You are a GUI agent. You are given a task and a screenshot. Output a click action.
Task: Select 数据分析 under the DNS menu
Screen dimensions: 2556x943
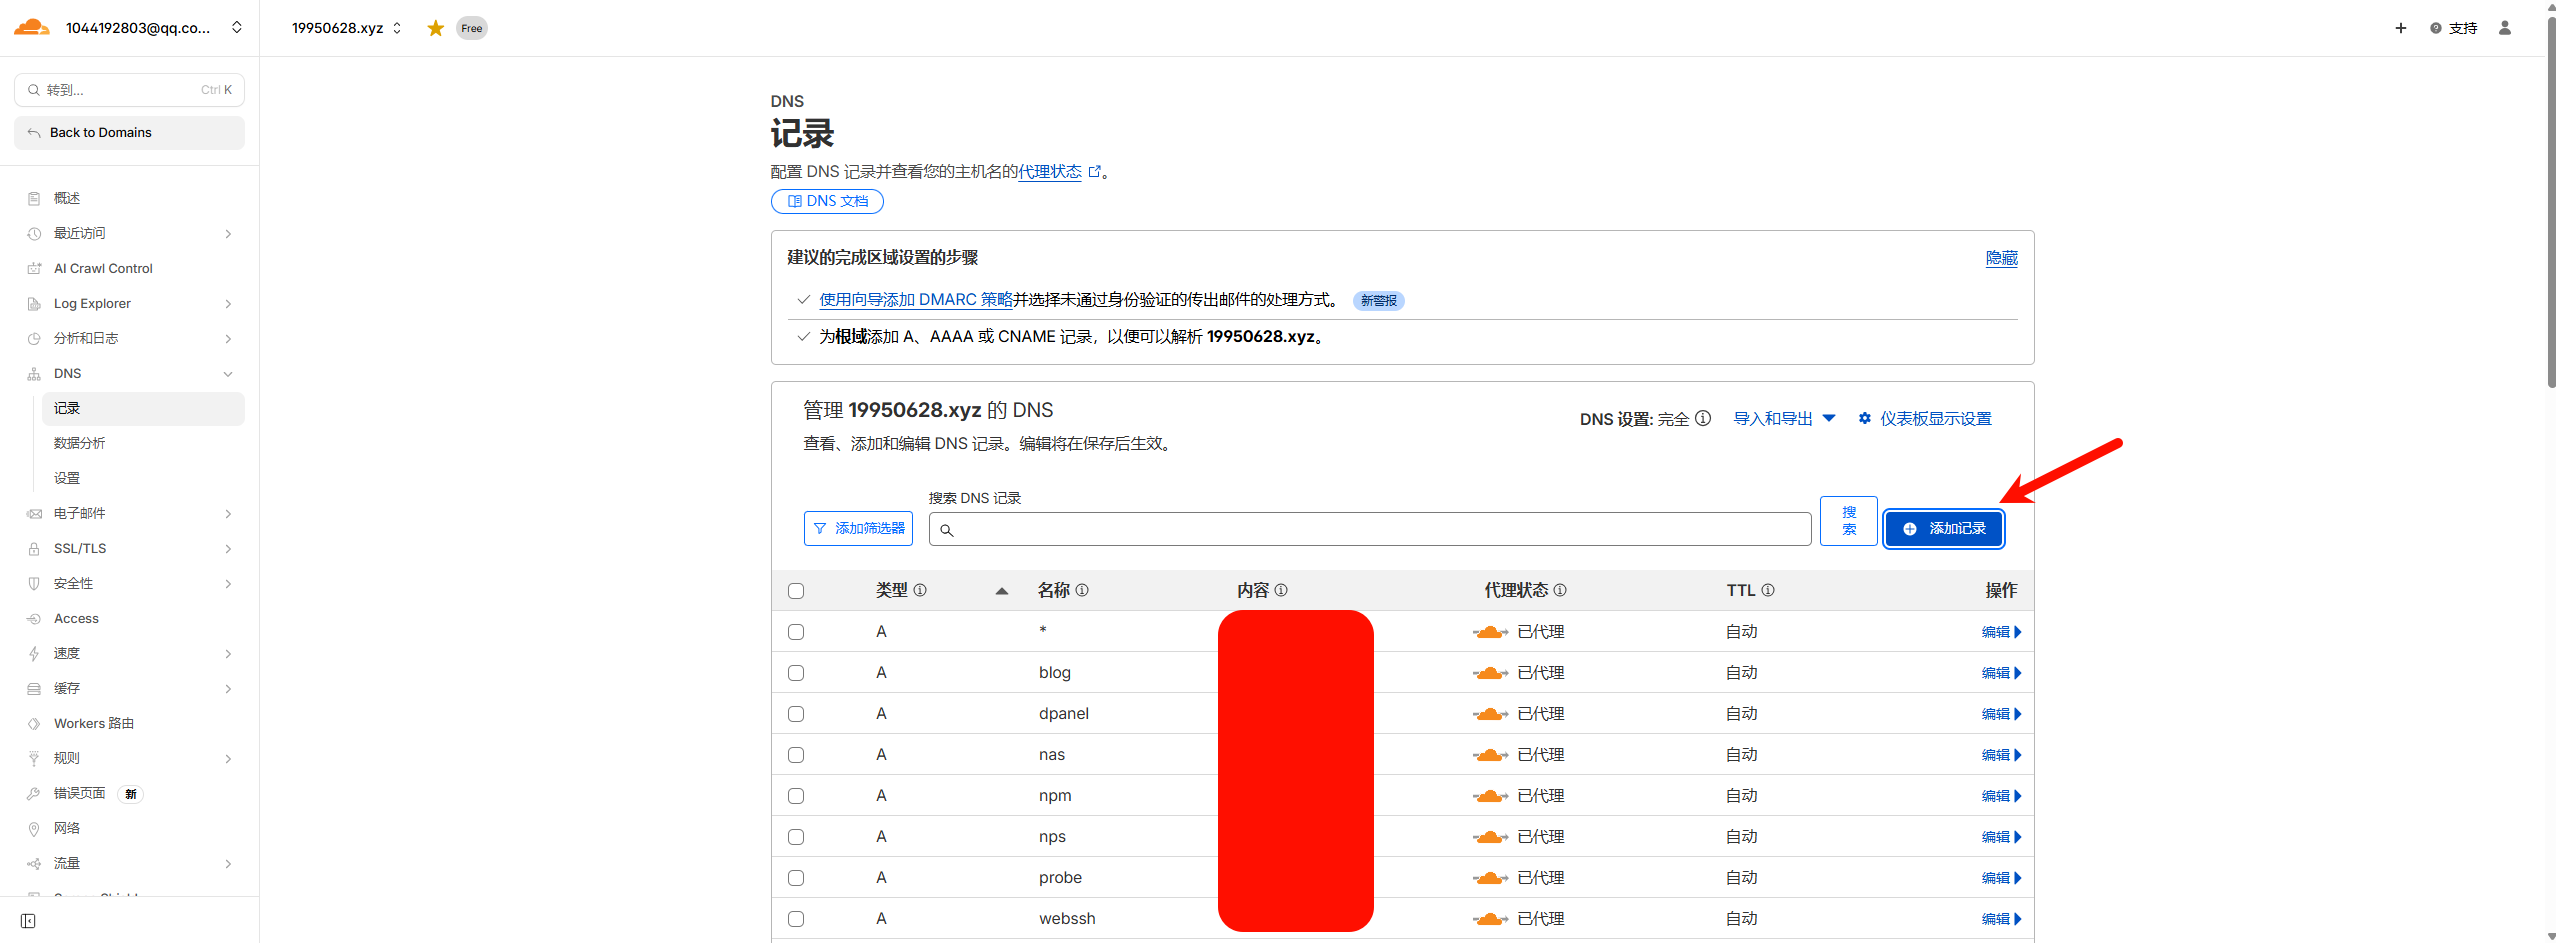click(79, 443)
